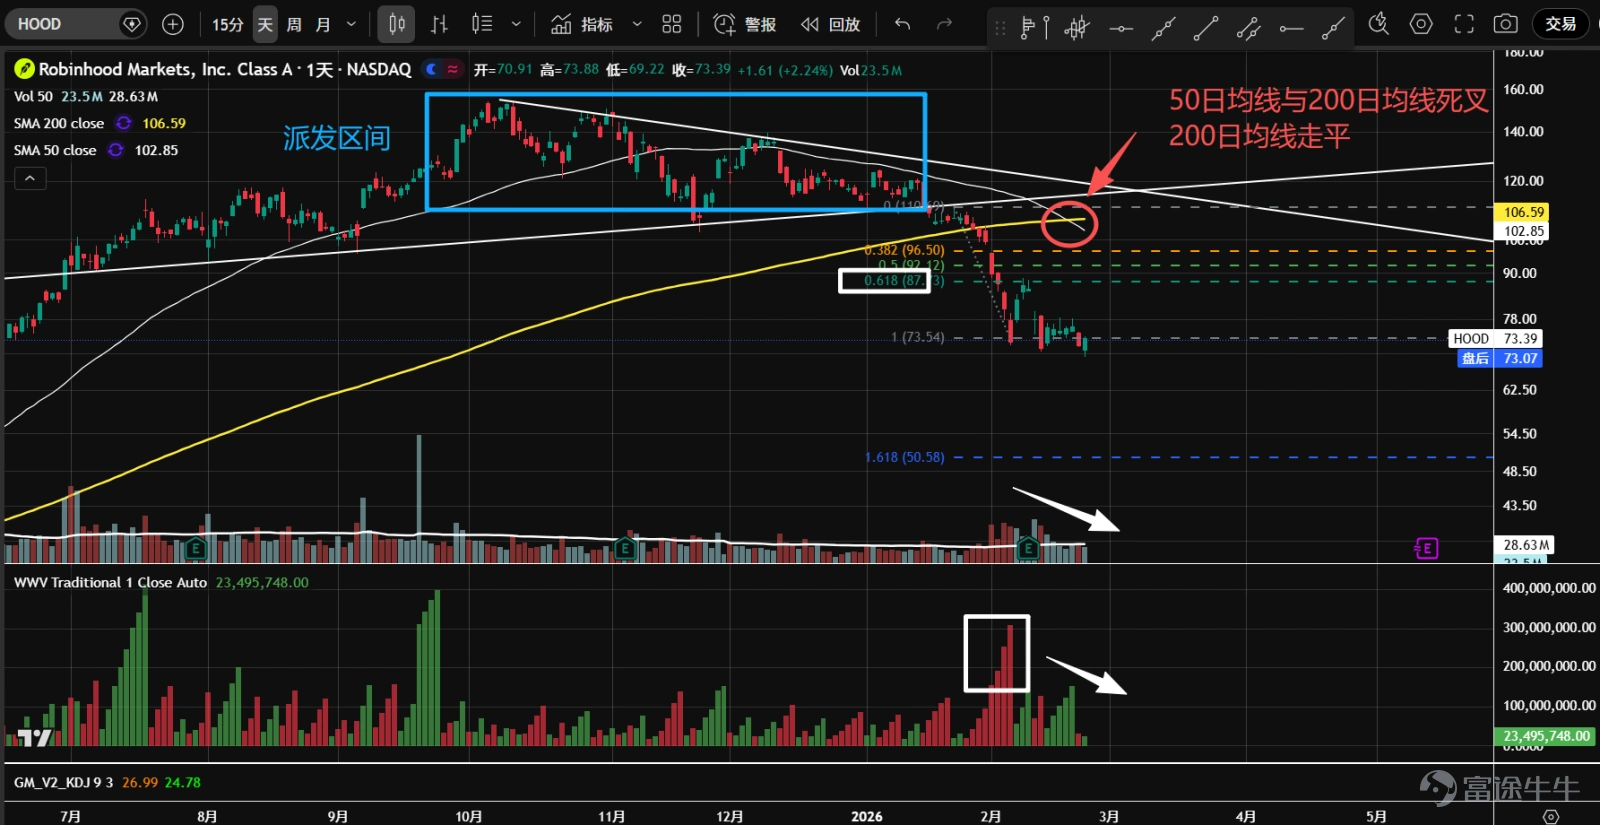Click the 23,495,748.00 WWV axis label
Viewport: 1600px width, 825px height.
tap(1546, 736)
